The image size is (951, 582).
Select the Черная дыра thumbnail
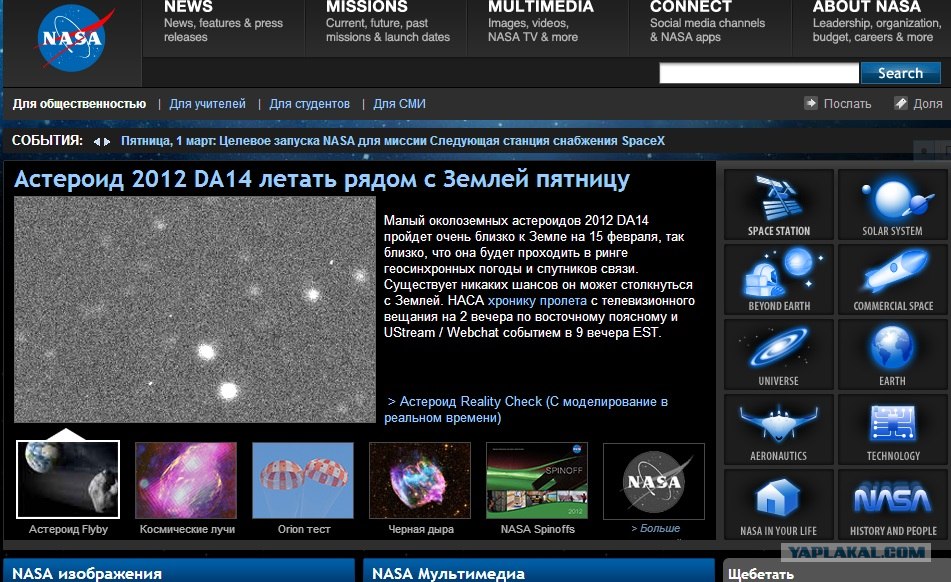coord(420,480)
